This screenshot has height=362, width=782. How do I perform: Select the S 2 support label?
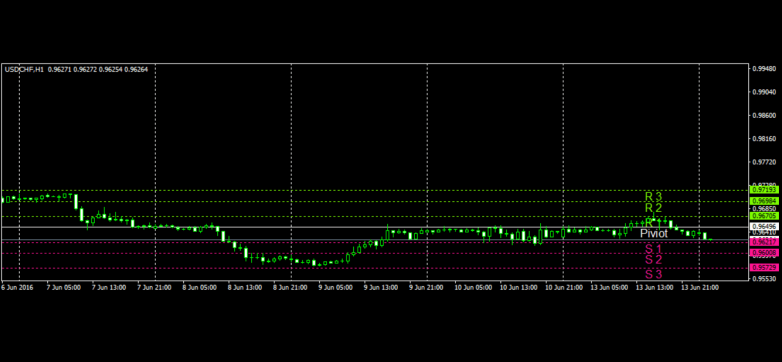coord(653,260)
